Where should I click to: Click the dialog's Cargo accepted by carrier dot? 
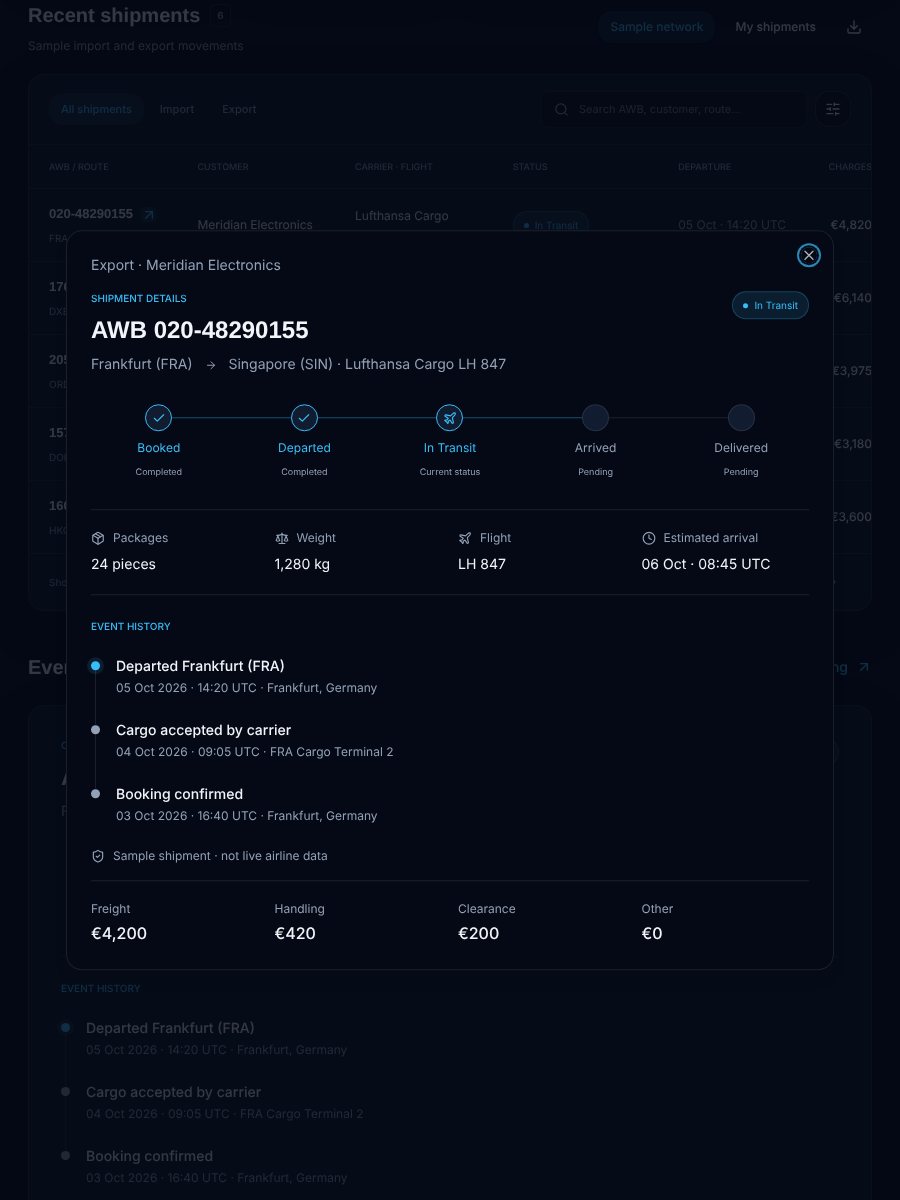pos(95,730)
